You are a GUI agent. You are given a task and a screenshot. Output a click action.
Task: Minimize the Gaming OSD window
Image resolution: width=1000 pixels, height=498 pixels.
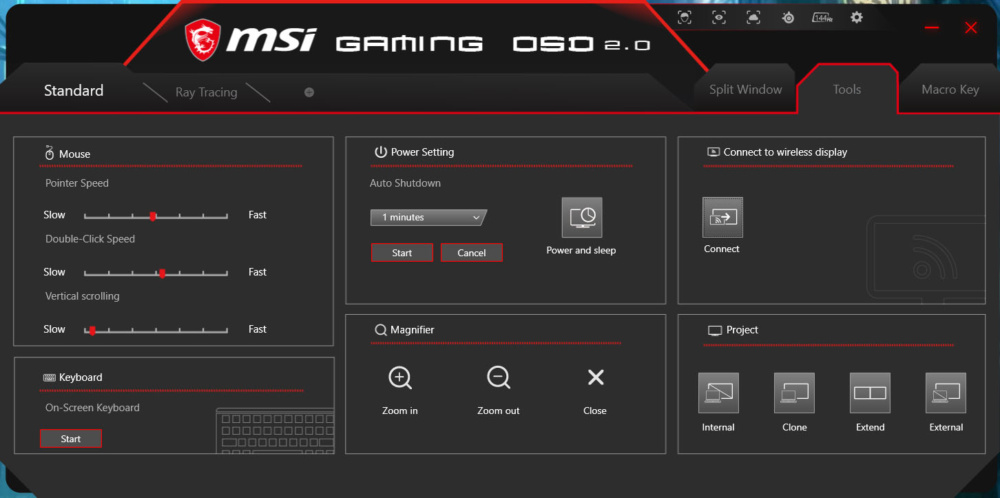point(932,27)
